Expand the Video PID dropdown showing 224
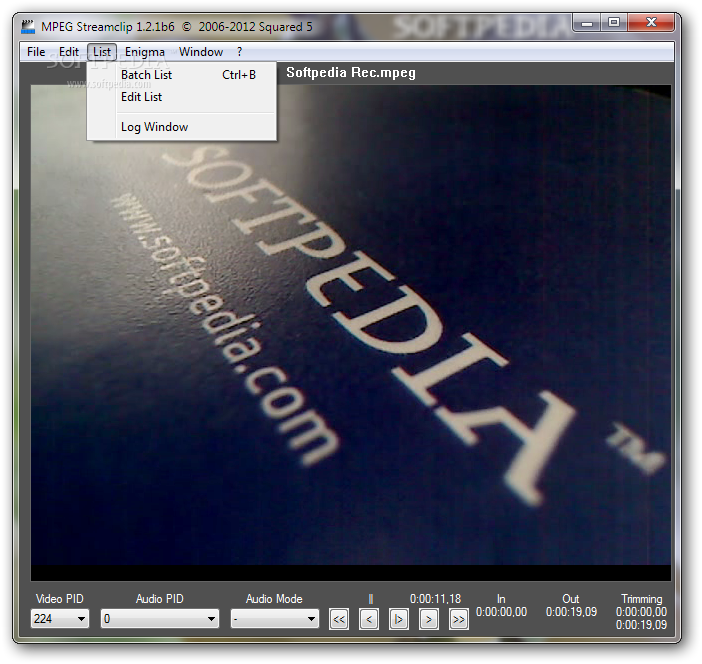The height and width of the screenshot is (664, 702). tap(60, 619)
